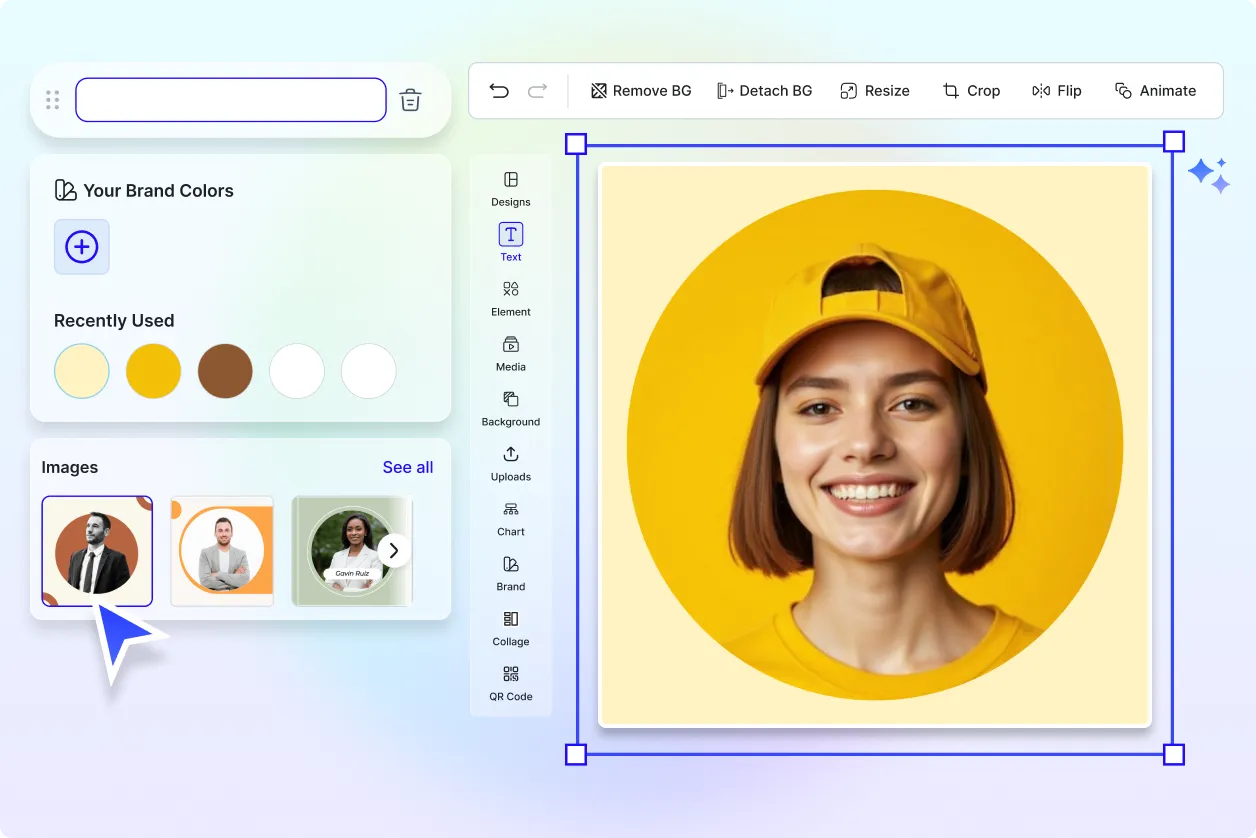Image resolution: width=1256 pixels, height=838 pixels.
Task: Expand more images with the right chevron
Action: tap(393, 550)
